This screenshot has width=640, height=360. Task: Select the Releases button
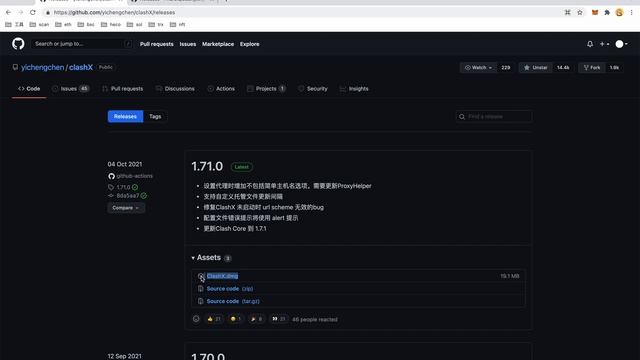(x=125, y=116)
